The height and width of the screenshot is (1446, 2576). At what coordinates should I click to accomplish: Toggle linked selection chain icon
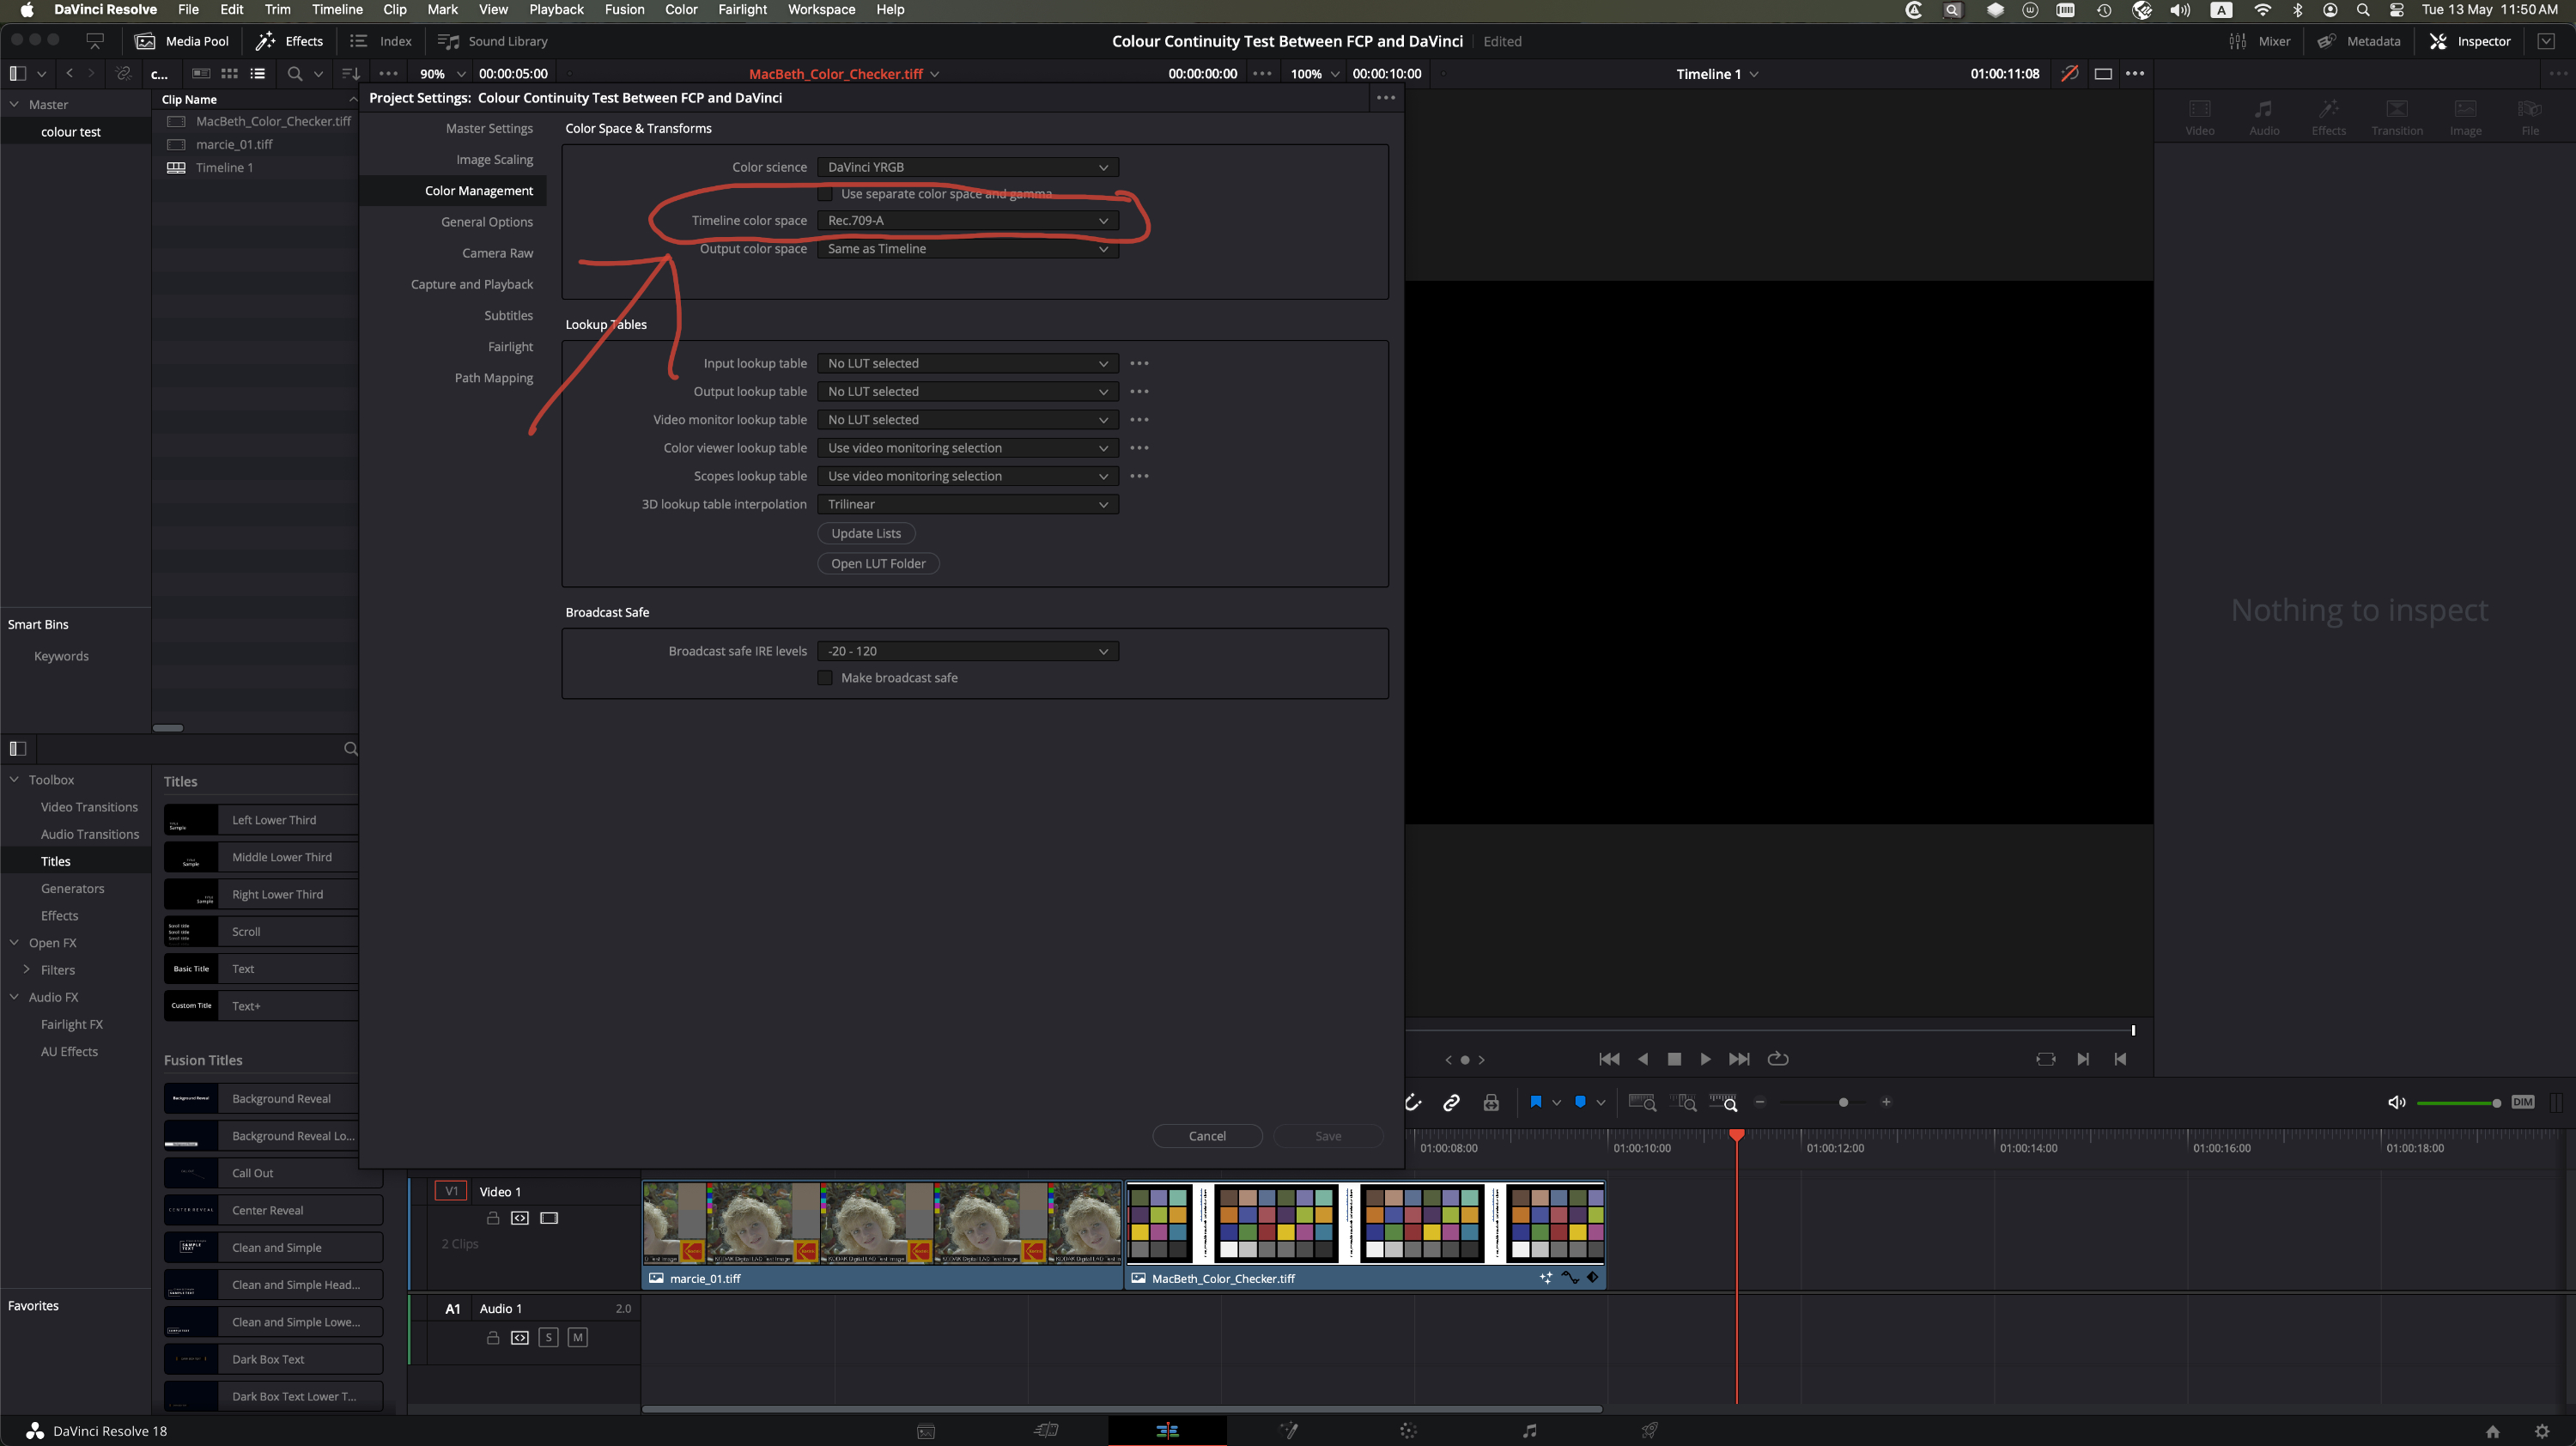pos(1451,1102)
